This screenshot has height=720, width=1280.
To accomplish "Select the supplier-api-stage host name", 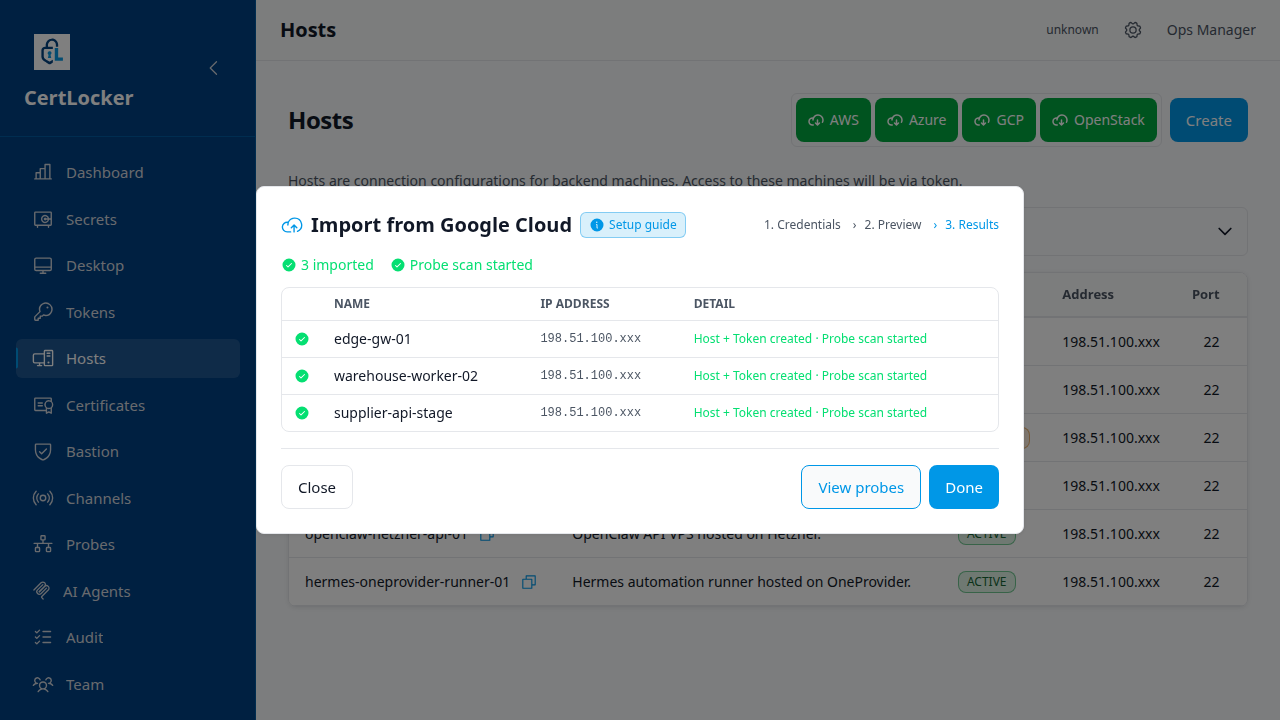I will point(393,413).
